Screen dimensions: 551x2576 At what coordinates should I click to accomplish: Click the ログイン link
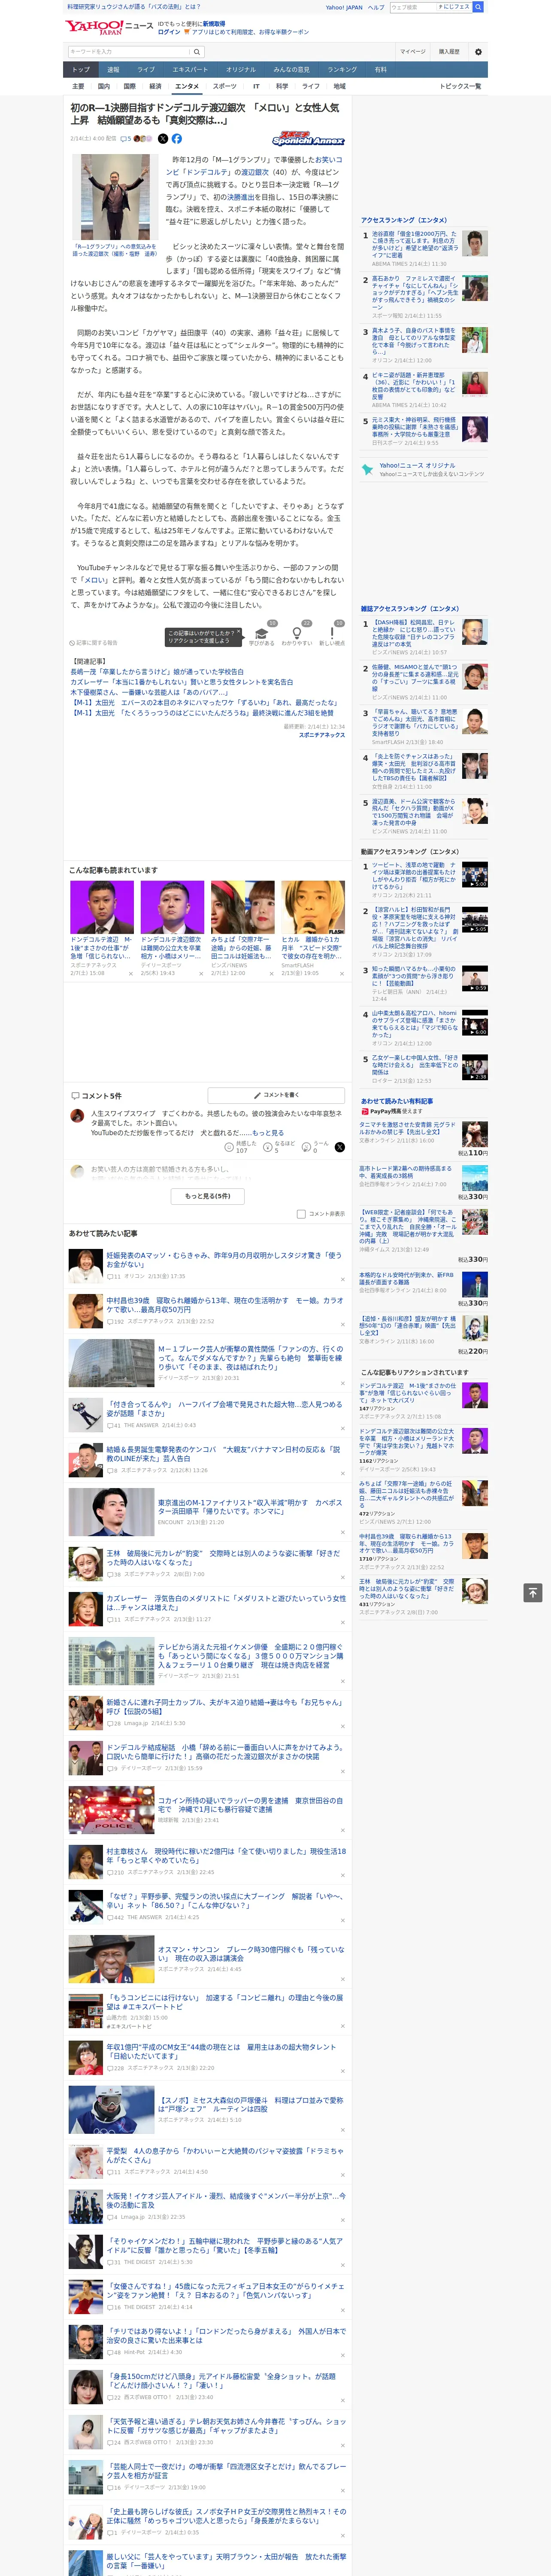pyautogui.click(x=169, y=32)
